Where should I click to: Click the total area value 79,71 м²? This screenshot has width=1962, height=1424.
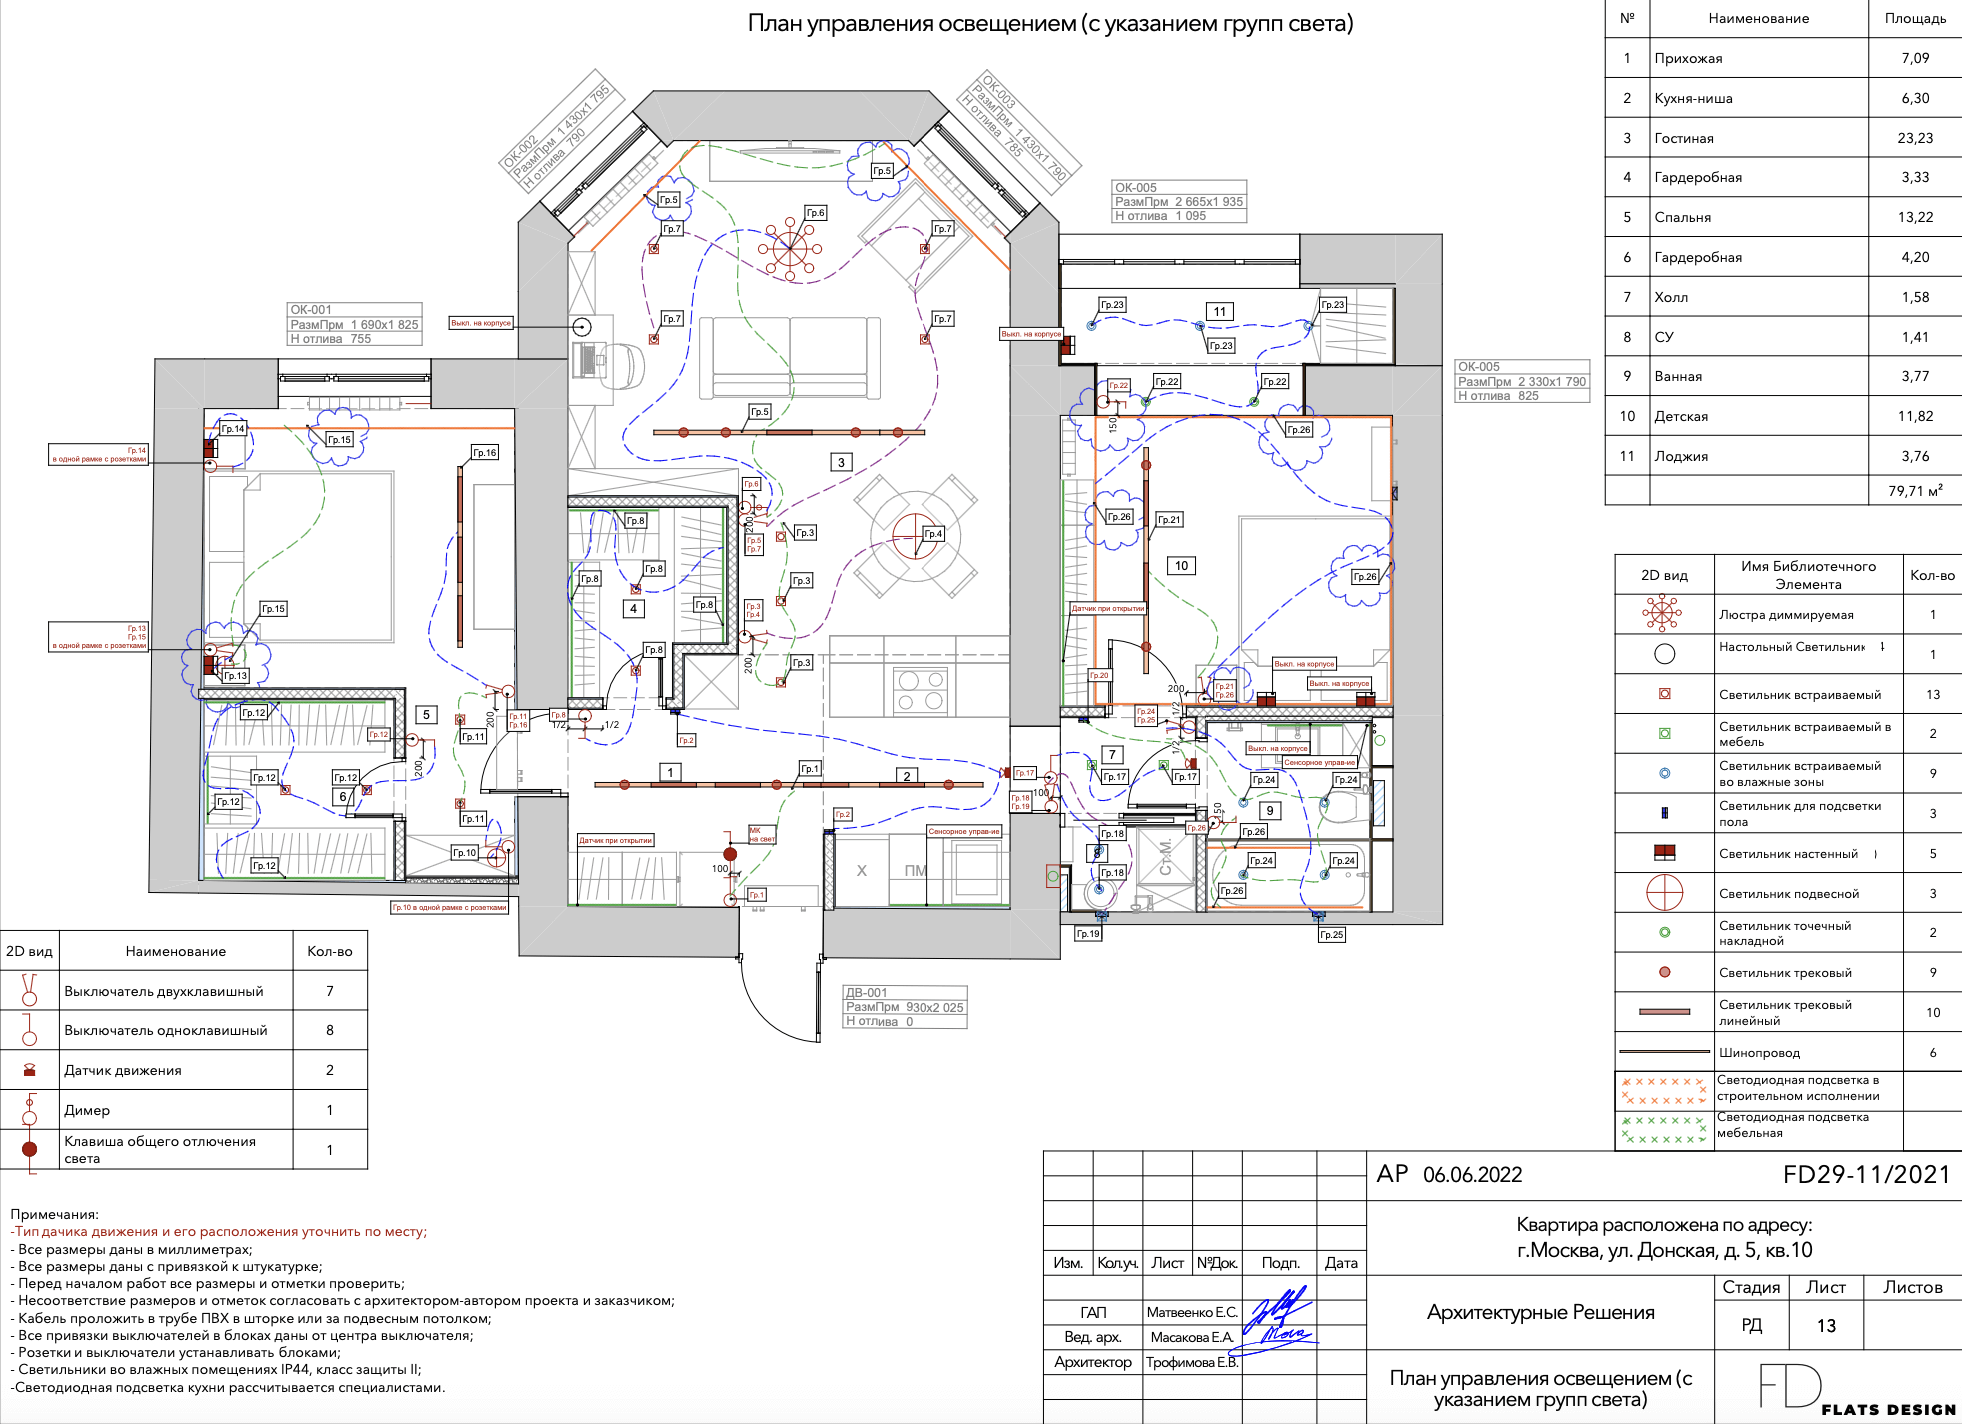click(1915, 490)
